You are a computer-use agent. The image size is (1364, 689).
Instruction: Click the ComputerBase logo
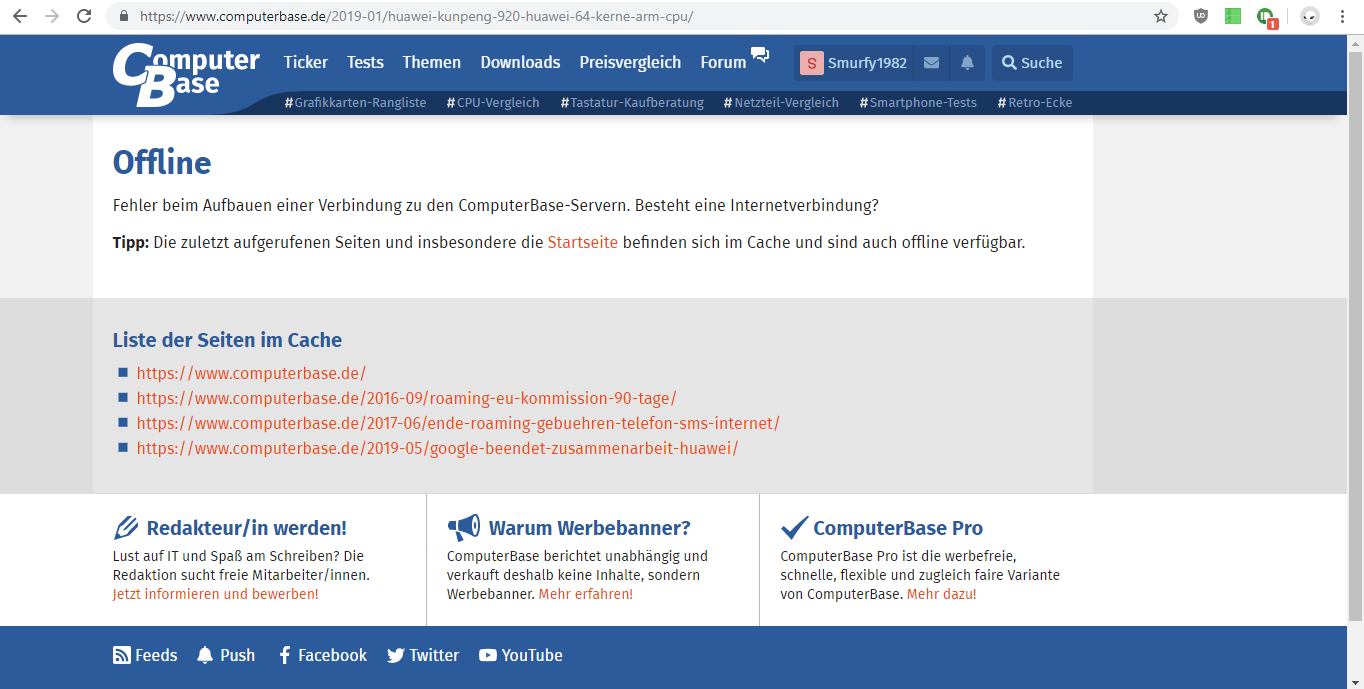[x=186, y=75]
